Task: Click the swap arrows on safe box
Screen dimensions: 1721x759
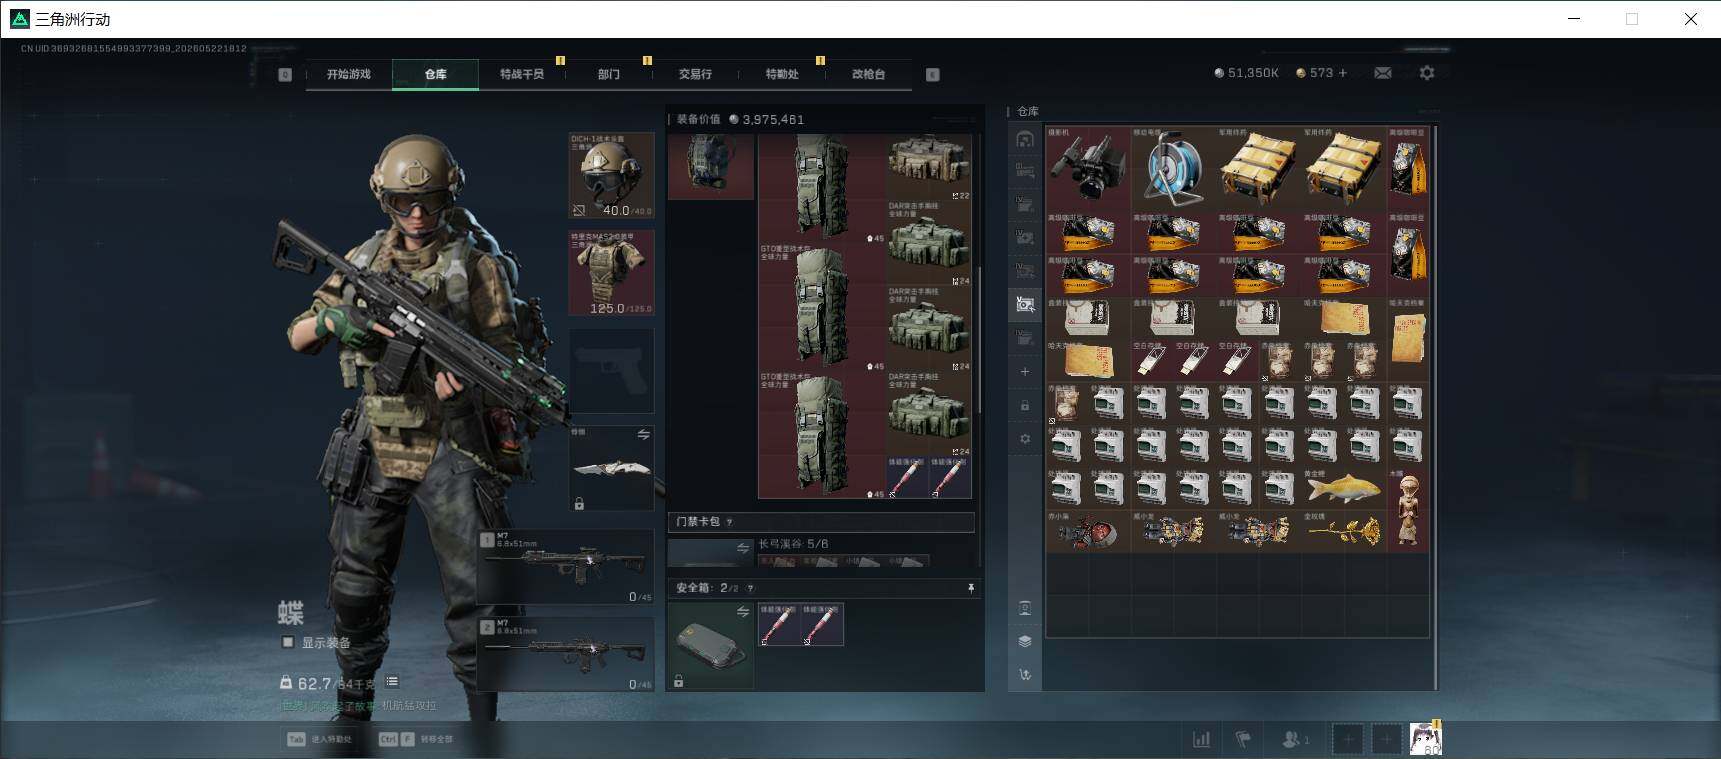Action: (743, 612)
